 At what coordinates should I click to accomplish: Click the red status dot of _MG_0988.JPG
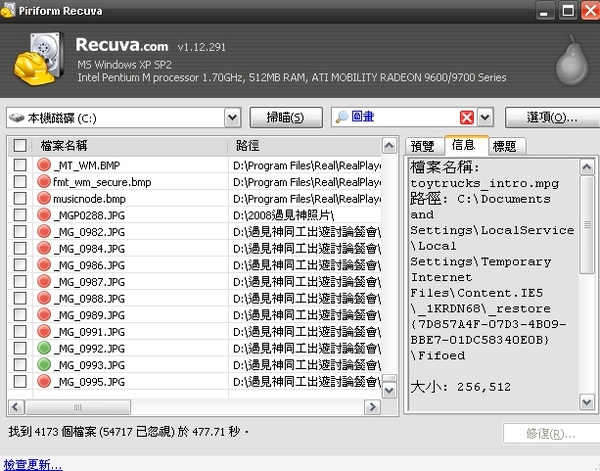pos(44,298)
